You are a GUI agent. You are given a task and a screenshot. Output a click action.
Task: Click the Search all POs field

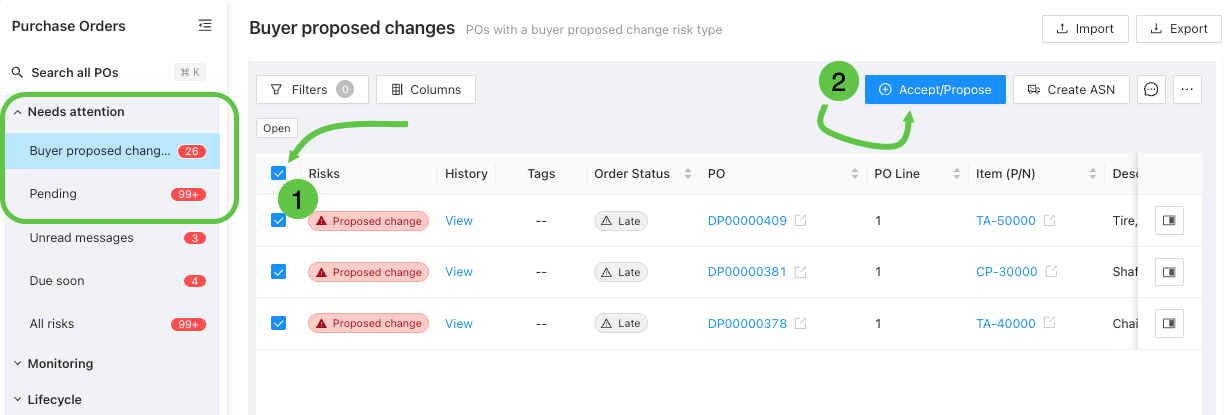[108, 72]
